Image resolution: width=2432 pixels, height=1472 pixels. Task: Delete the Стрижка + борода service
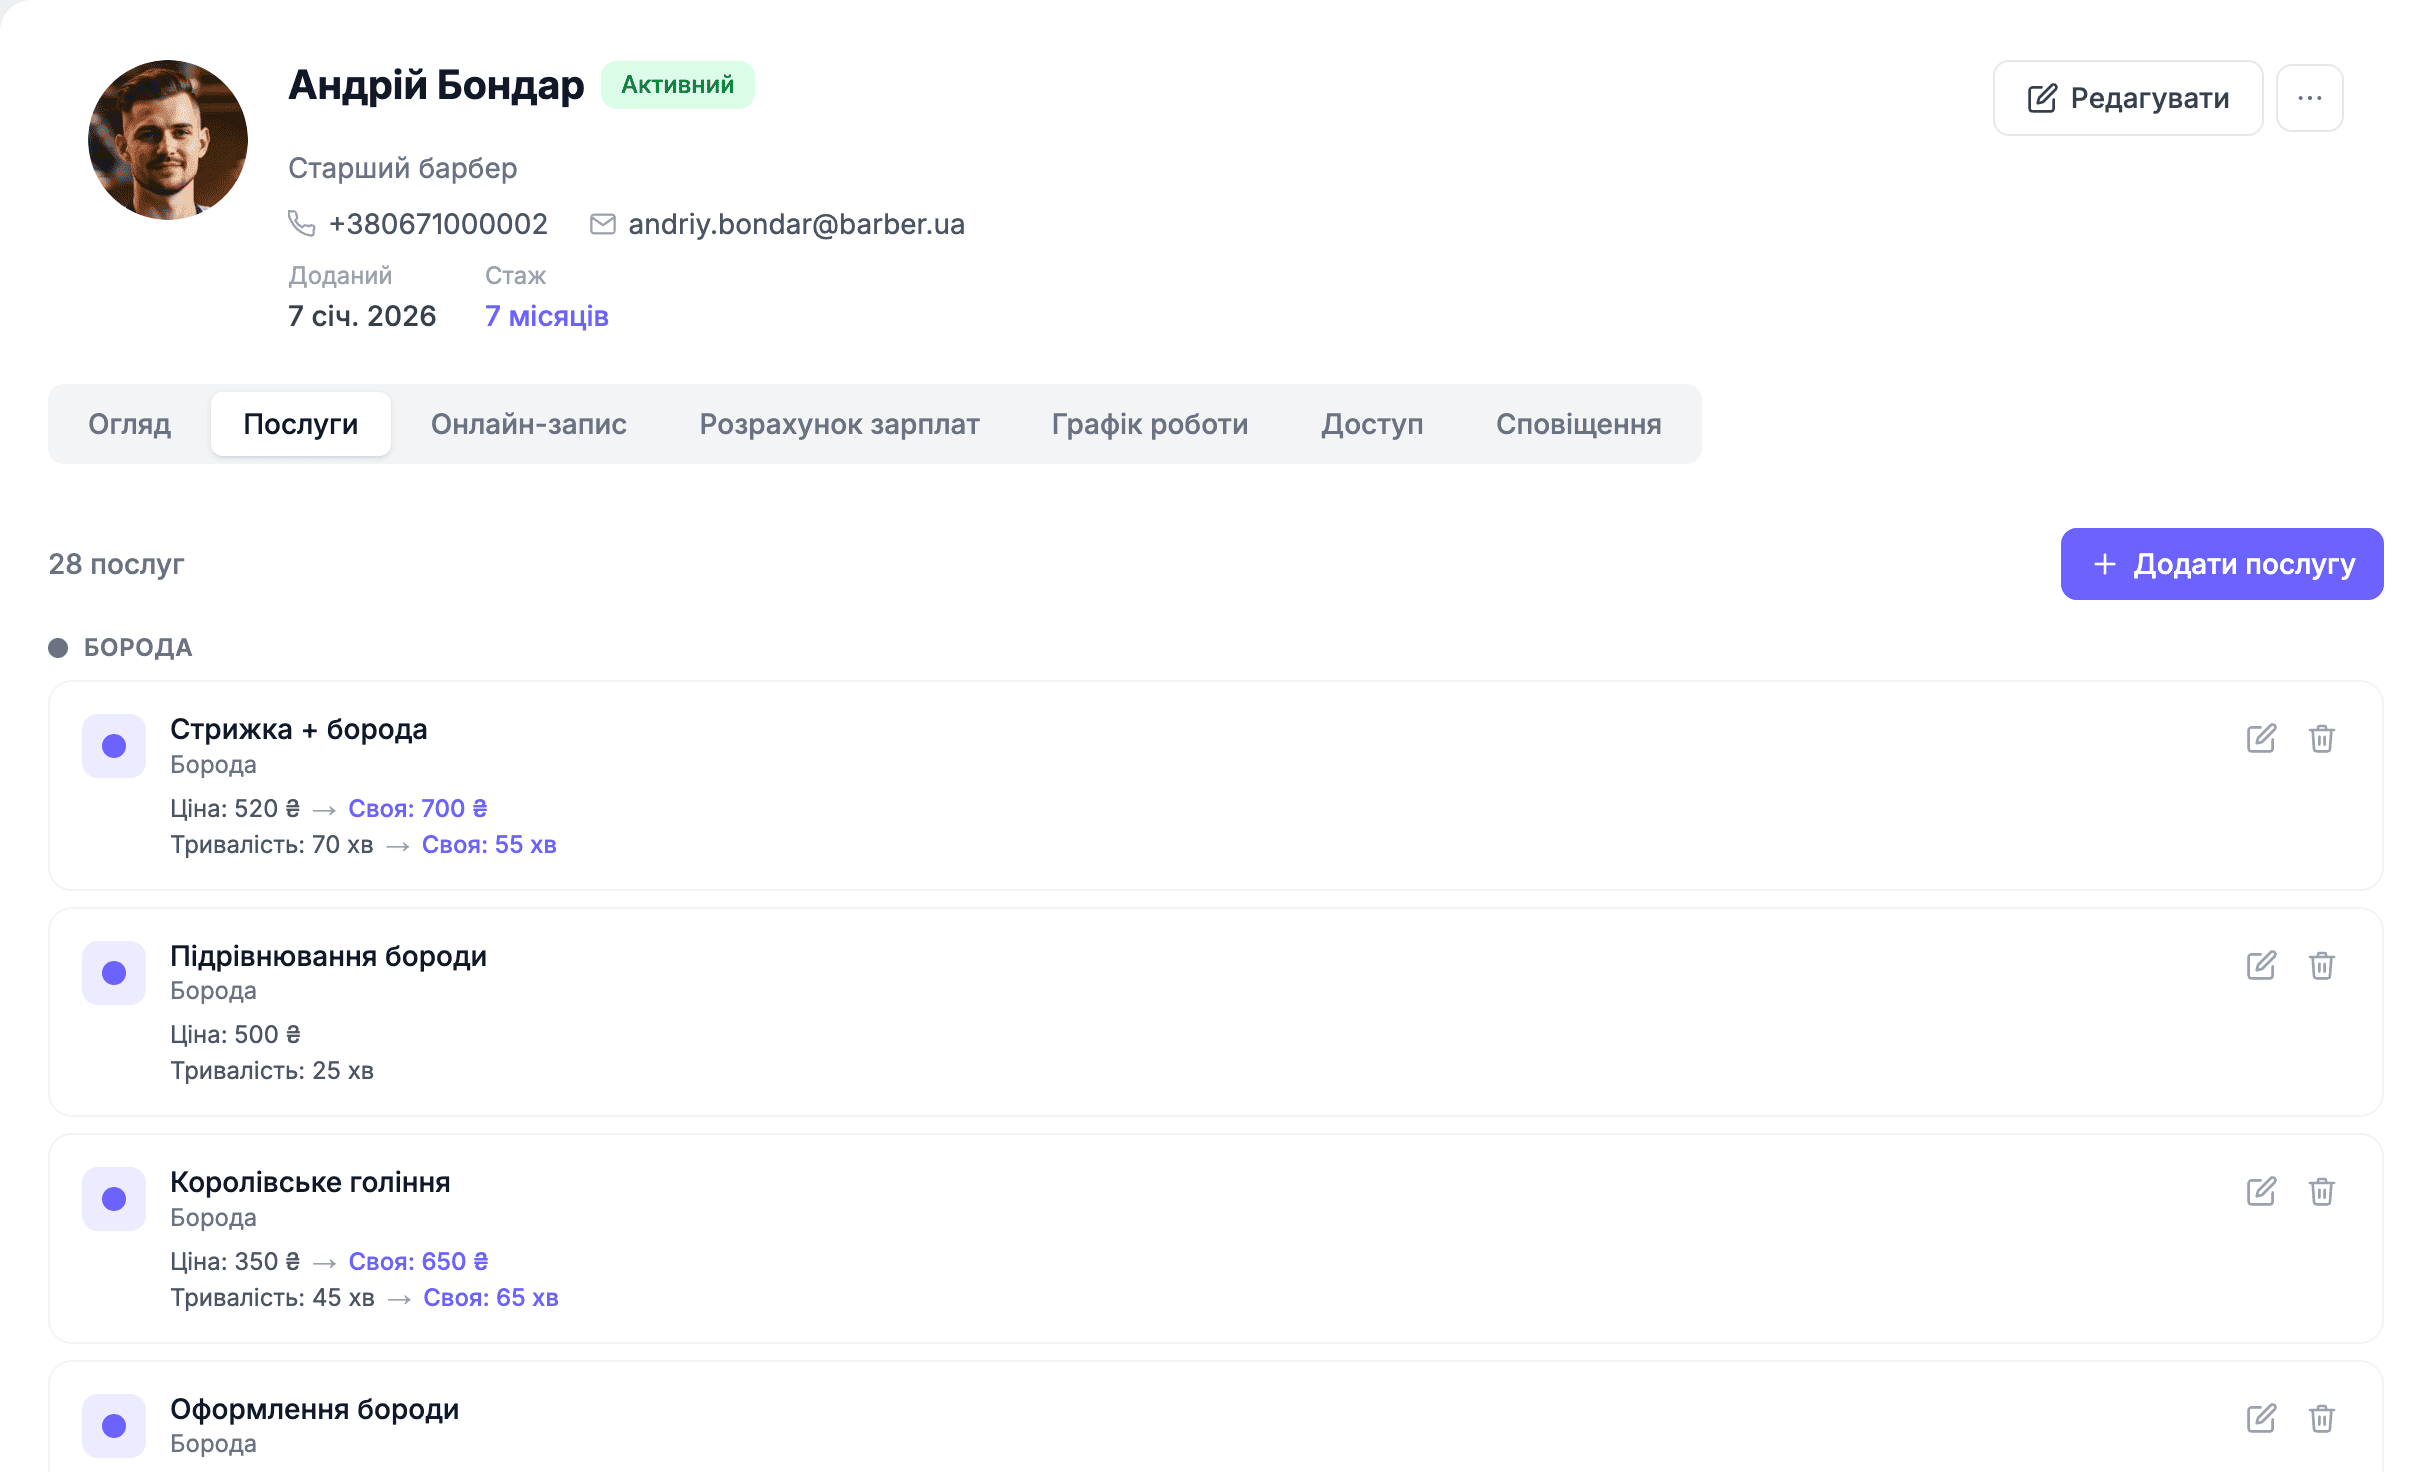(2322, 739)
